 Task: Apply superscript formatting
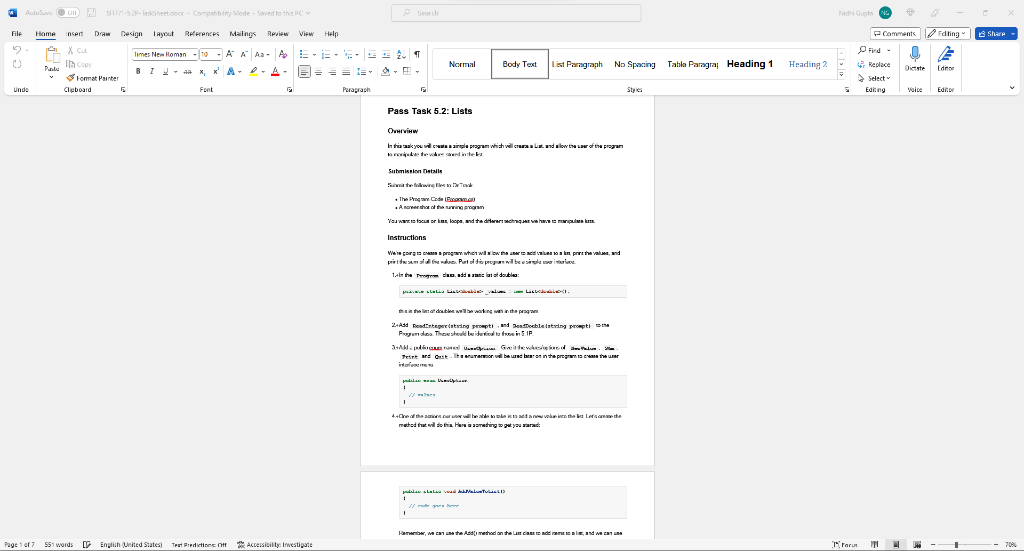click(x=216, y=72)
